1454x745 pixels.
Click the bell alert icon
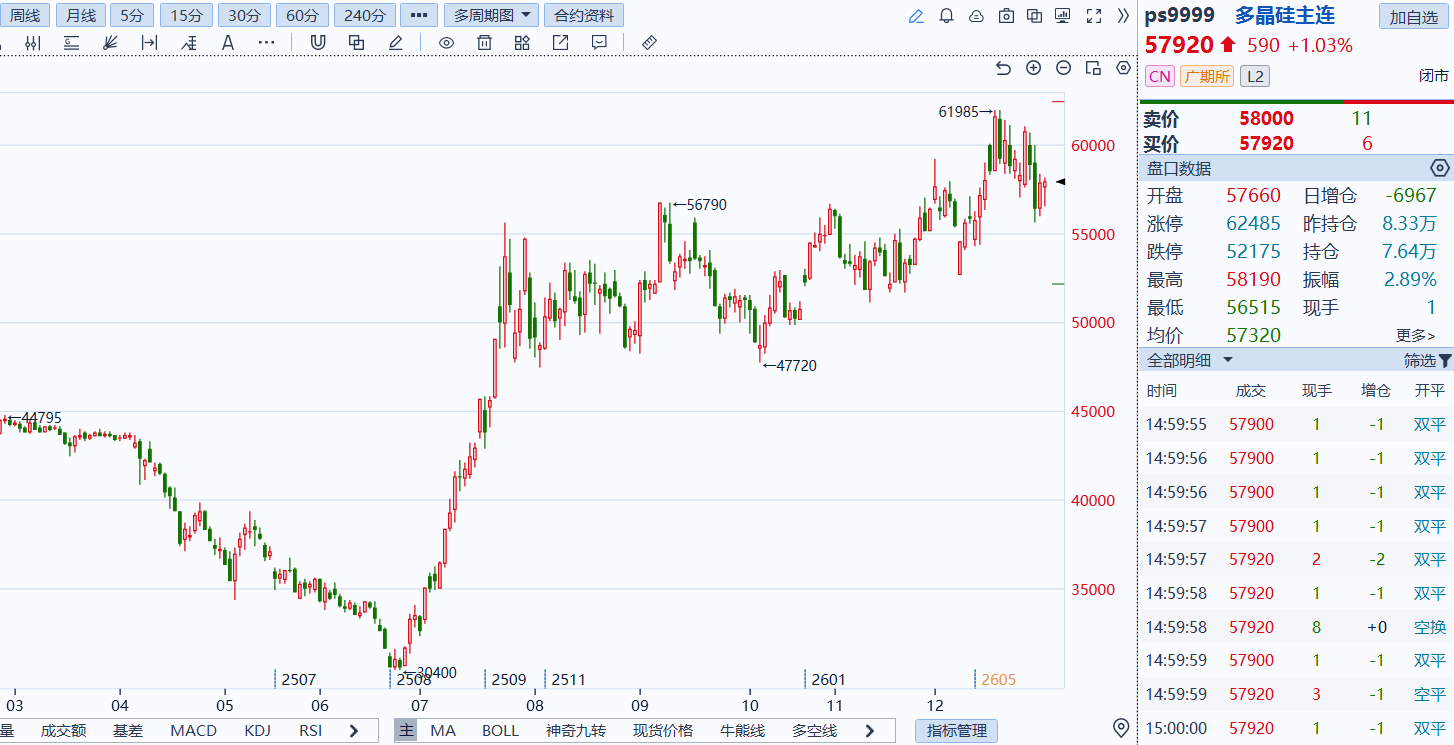point(946,16)
